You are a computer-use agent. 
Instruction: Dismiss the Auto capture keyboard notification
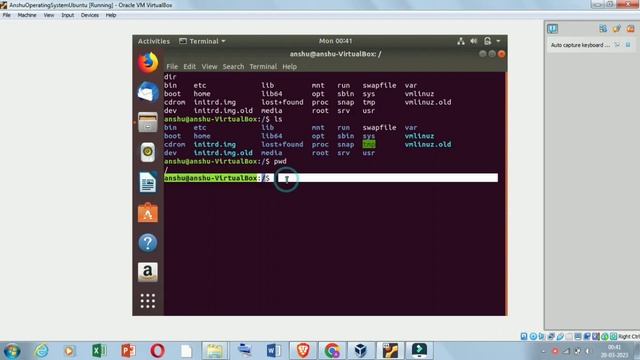(x=628, y=45)
